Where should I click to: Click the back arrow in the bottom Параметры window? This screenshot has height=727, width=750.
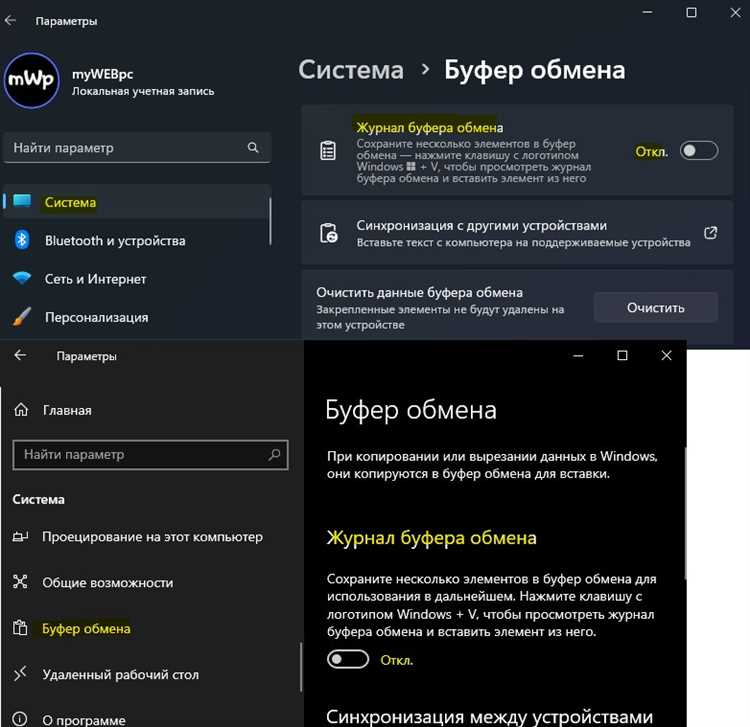coord(20,355)
